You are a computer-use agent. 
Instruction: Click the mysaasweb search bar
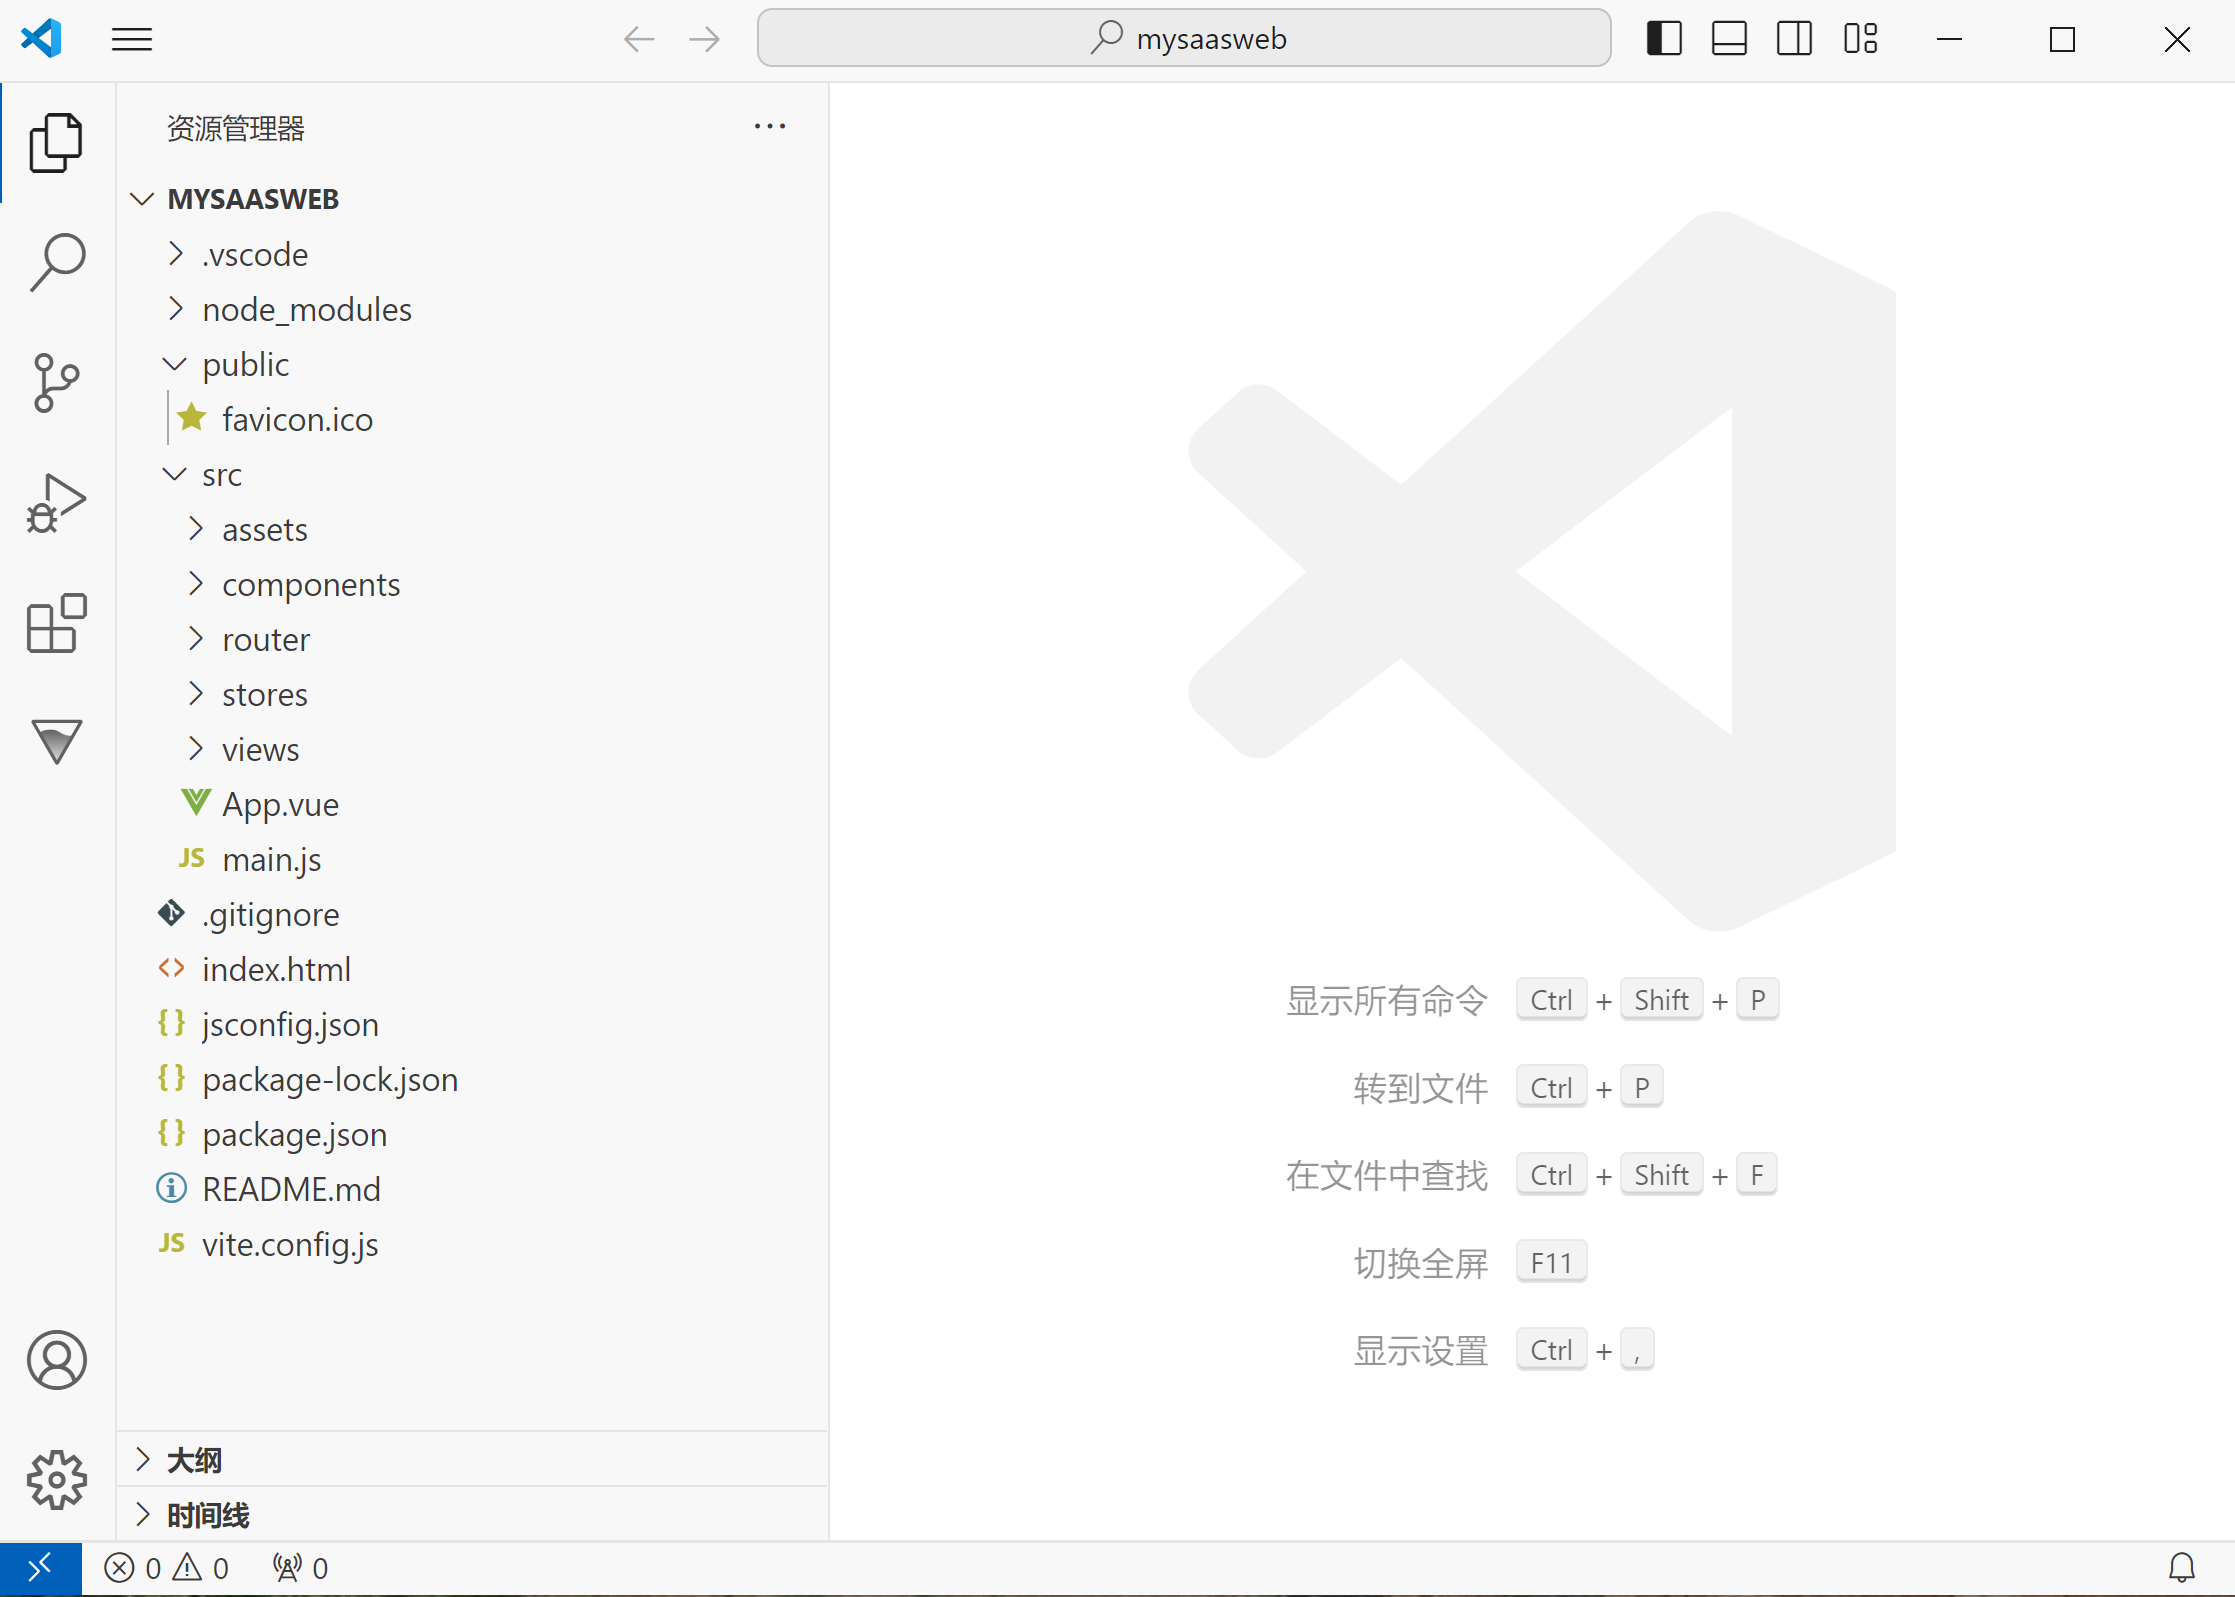1188,38
